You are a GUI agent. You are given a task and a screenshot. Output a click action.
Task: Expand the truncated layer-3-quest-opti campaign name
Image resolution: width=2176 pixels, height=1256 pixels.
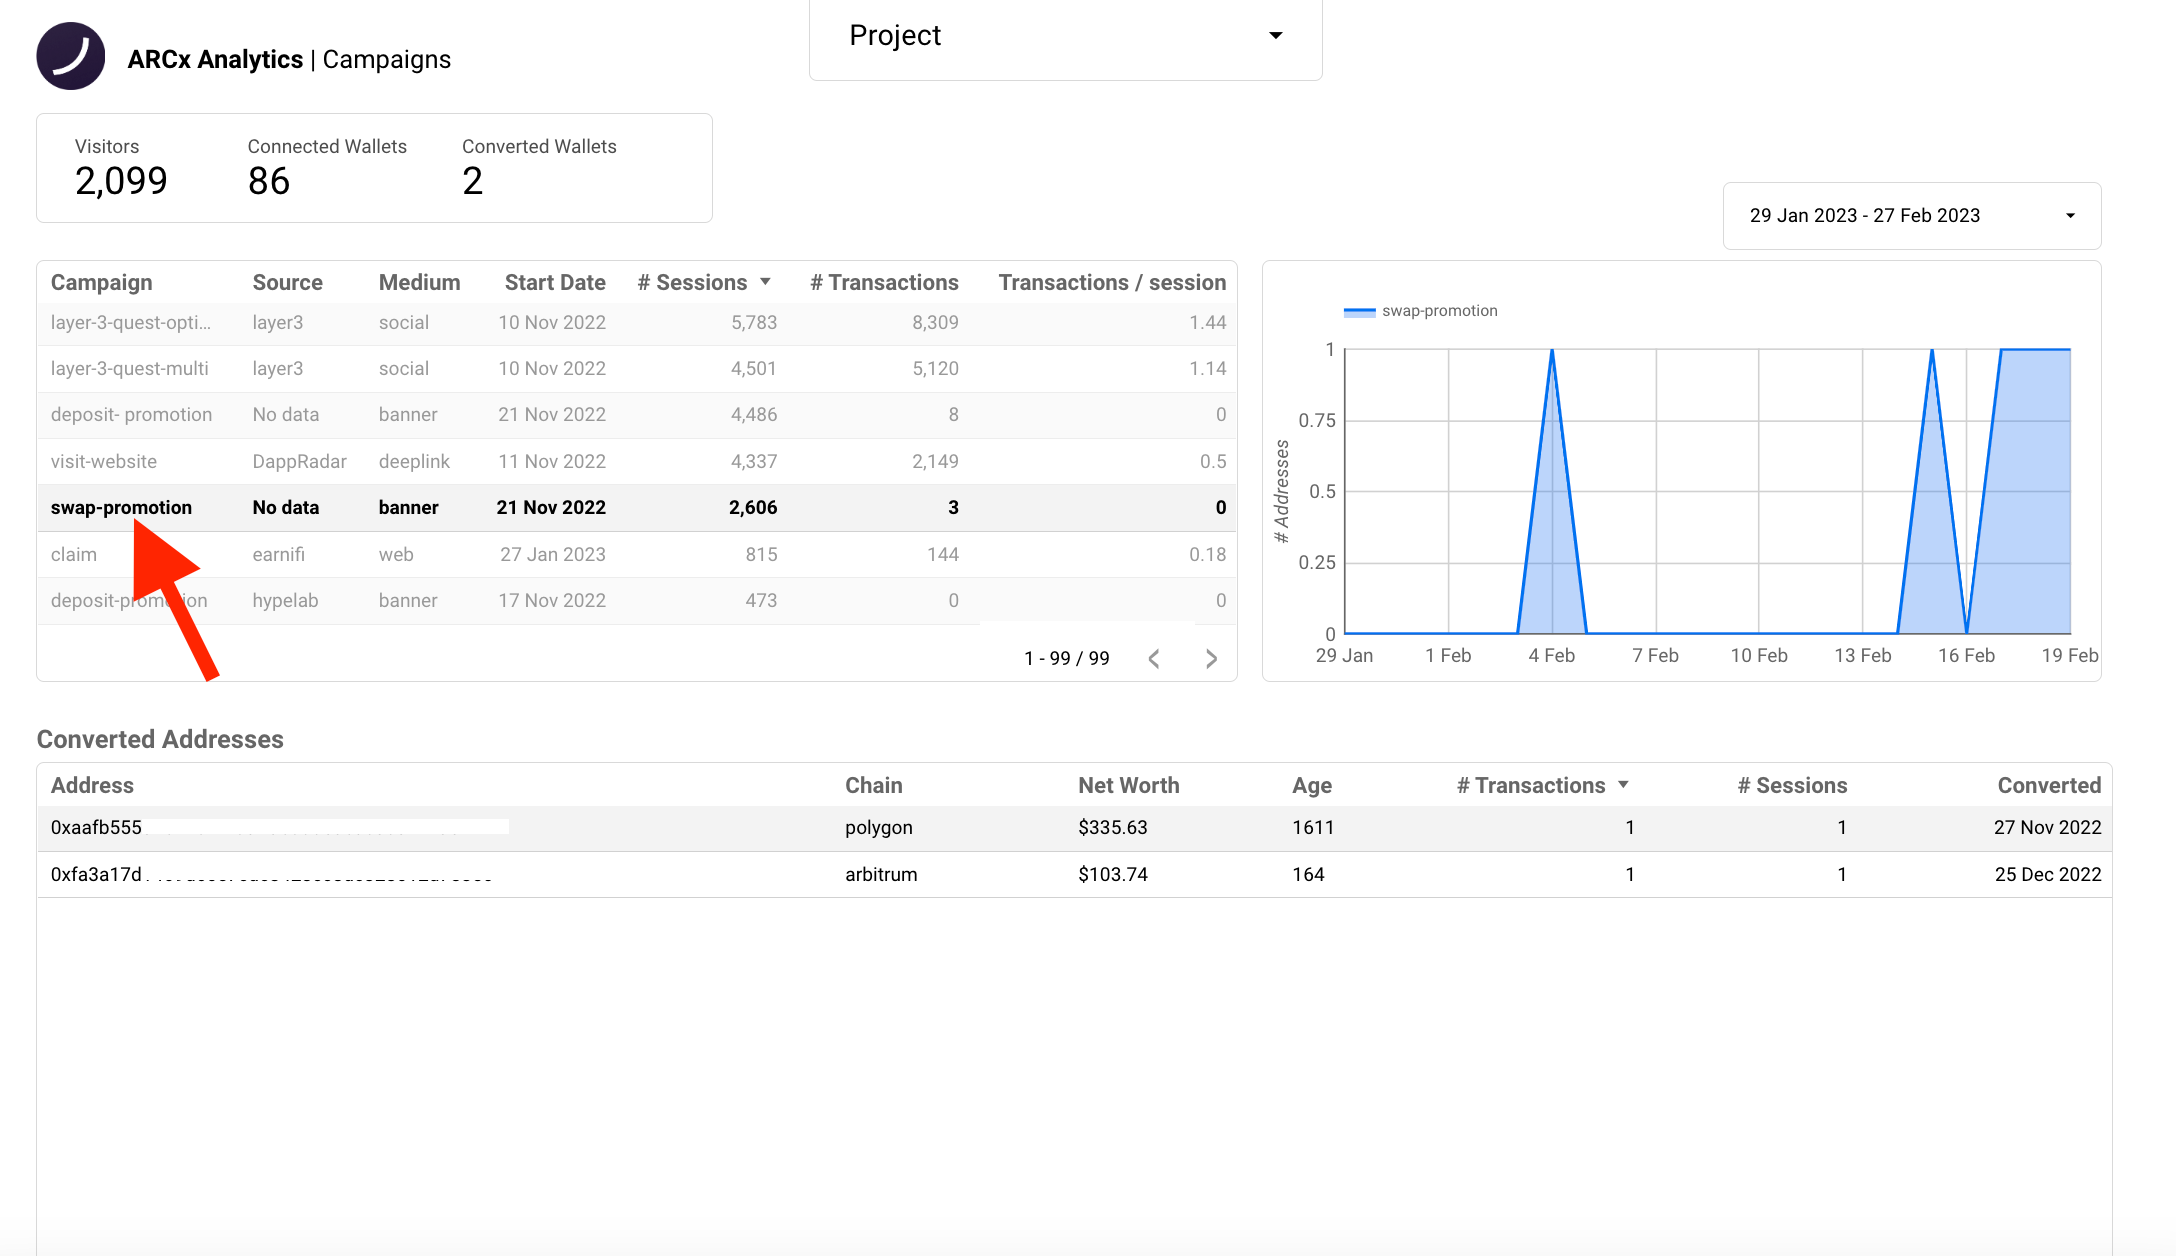pos(131,322)
